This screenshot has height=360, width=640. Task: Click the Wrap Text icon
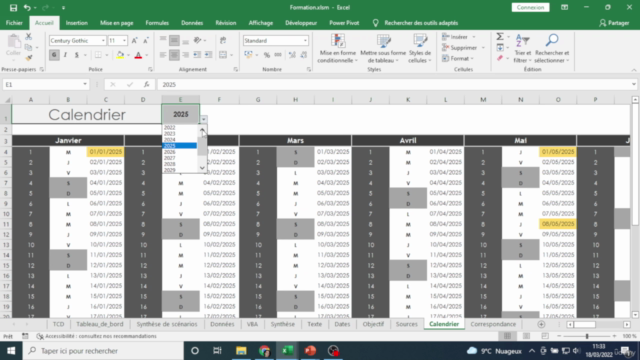point(223,40)
